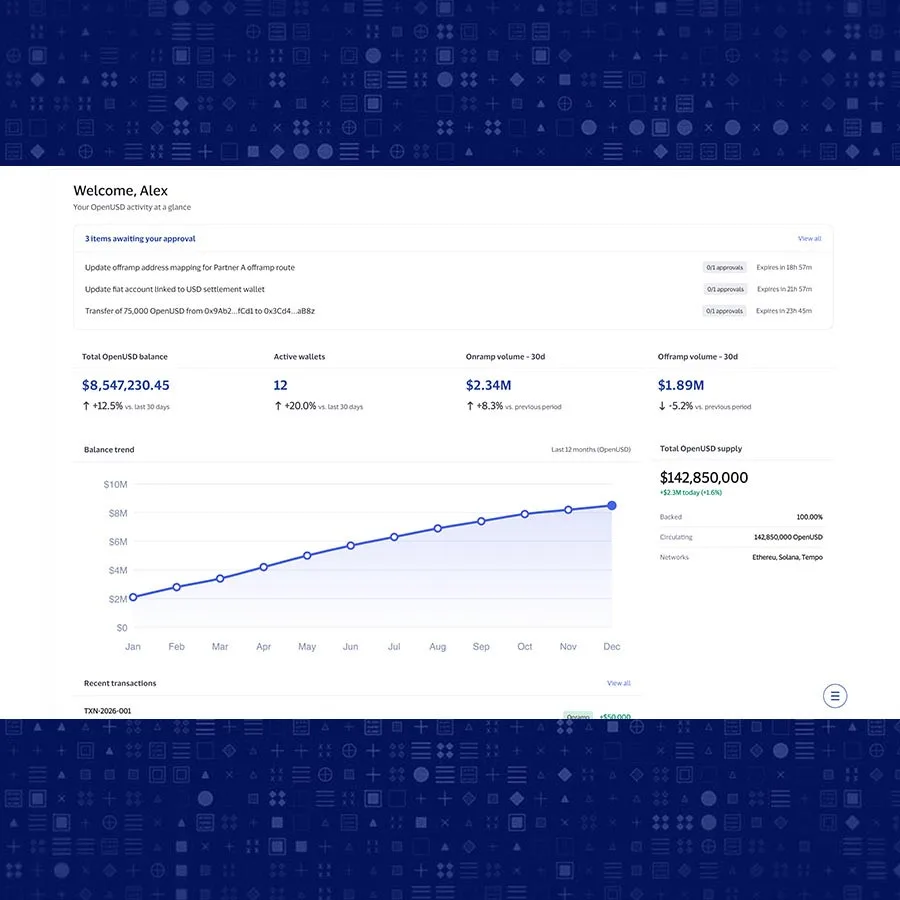
Task: Click 'Last 12 months (OpenUSD)' chart label
Action: [x=591, y=449]
